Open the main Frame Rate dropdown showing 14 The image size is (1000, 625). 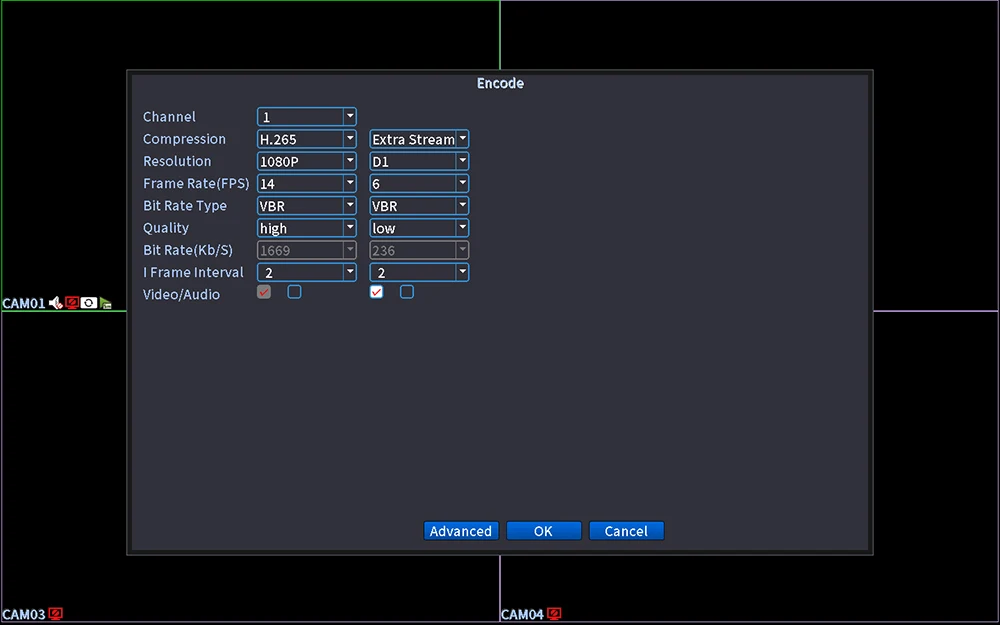pos(307,184)
